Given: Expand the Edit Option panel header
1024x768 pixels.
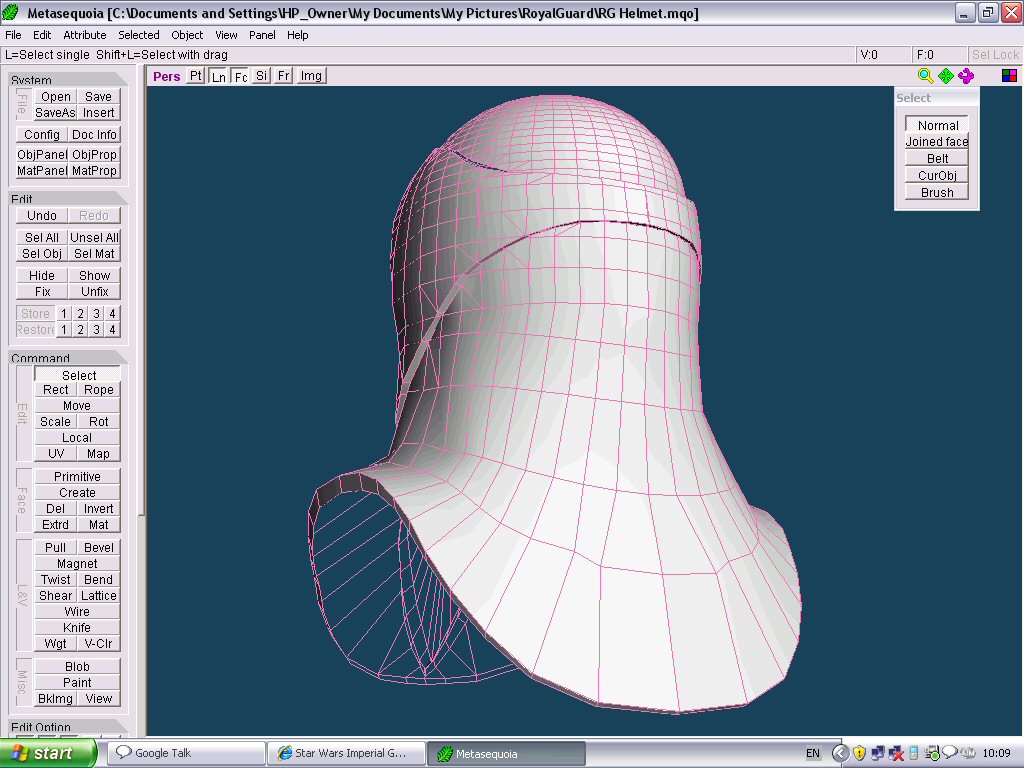Looking at the screenshot, I should [x=68, y=726].
